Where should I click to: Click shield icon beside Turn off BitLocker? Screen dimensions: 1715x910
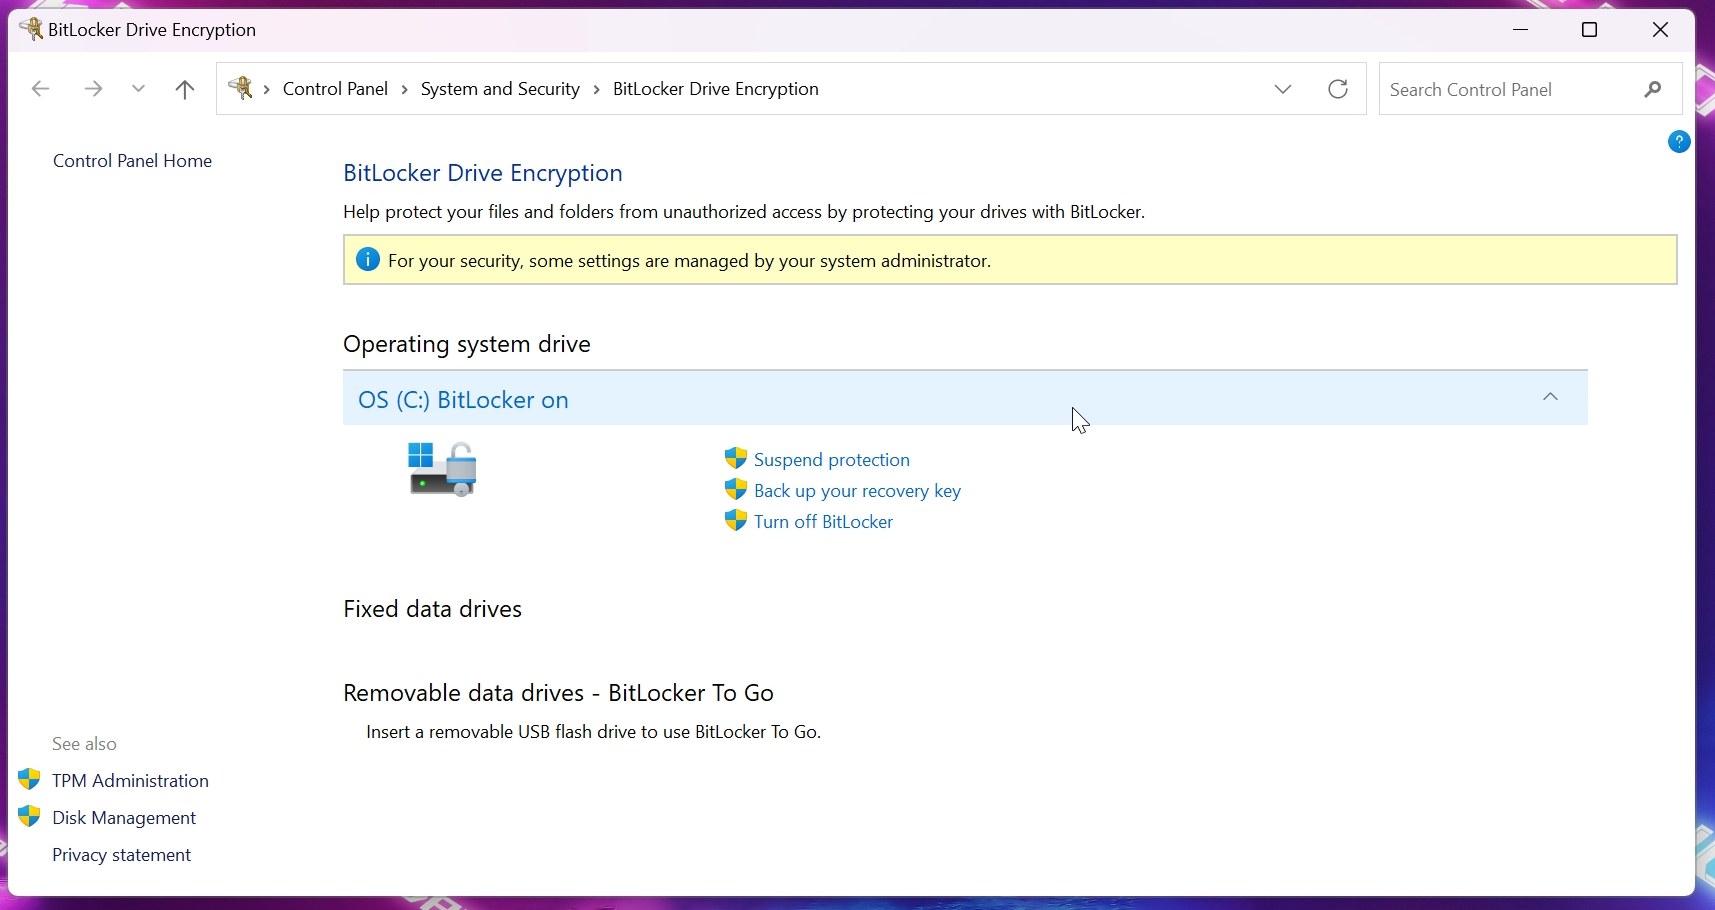click(x=736, y=521)
